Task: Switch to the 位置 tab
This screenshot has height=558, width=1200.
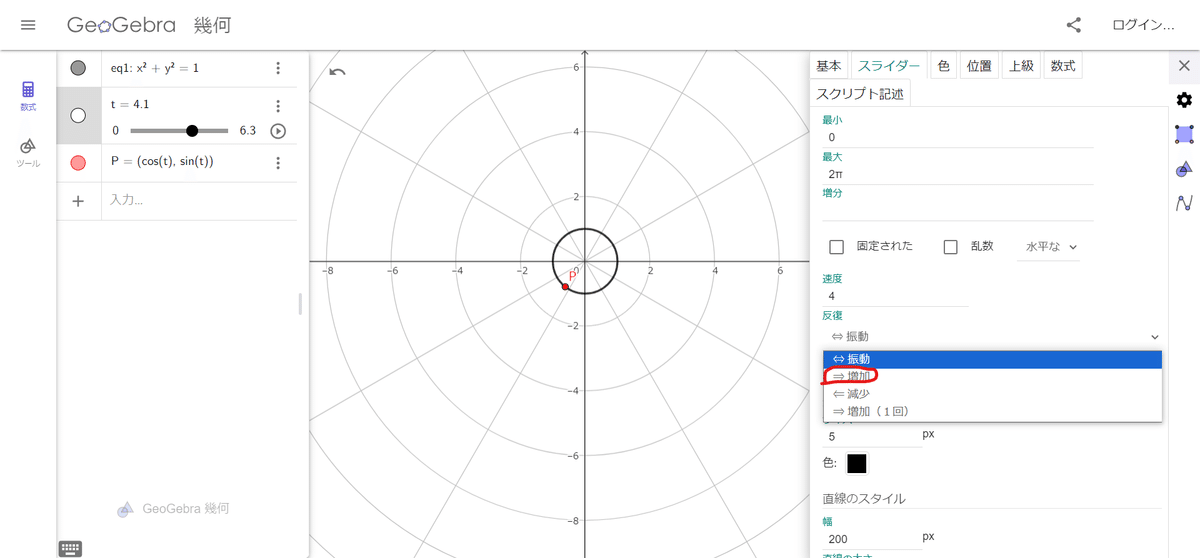Action: pyautogui.click(x=979, y=66)
